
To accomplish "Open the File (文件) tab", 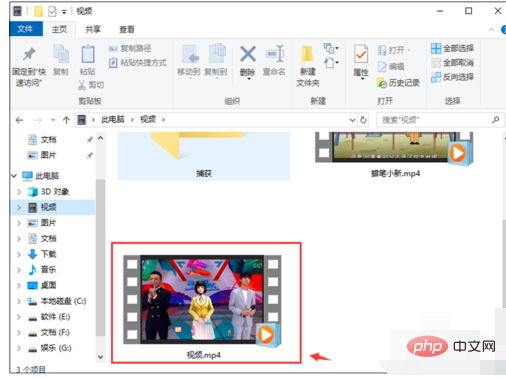I will tap(26, 29).
